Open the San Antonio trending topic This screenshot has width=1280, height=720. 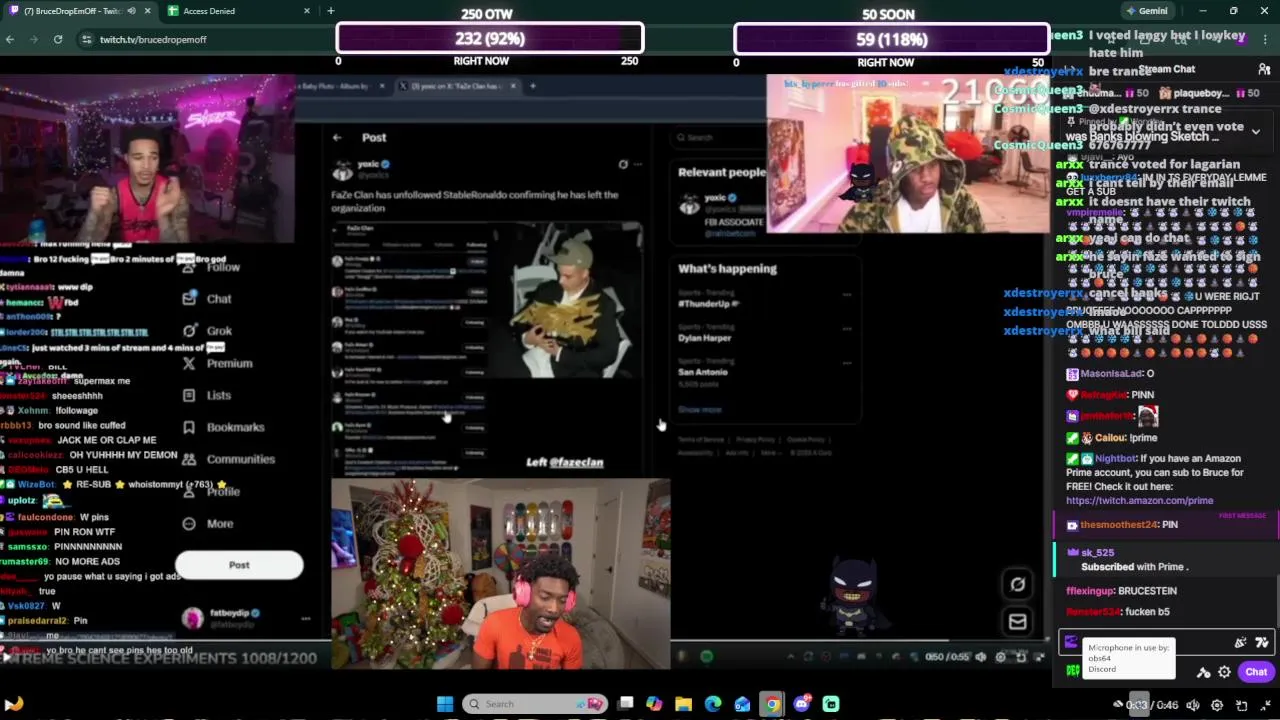point(704,372)
